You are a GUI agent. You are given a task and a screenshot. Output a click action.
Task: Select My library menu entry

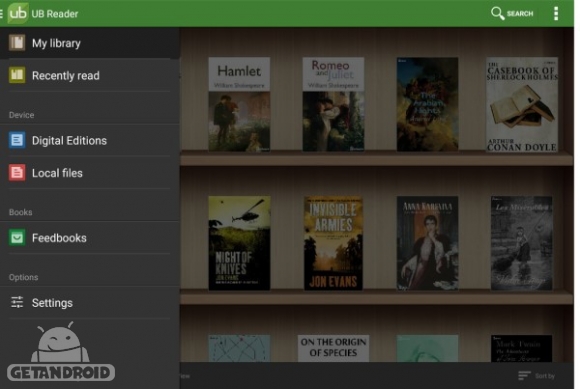(90, 43)
